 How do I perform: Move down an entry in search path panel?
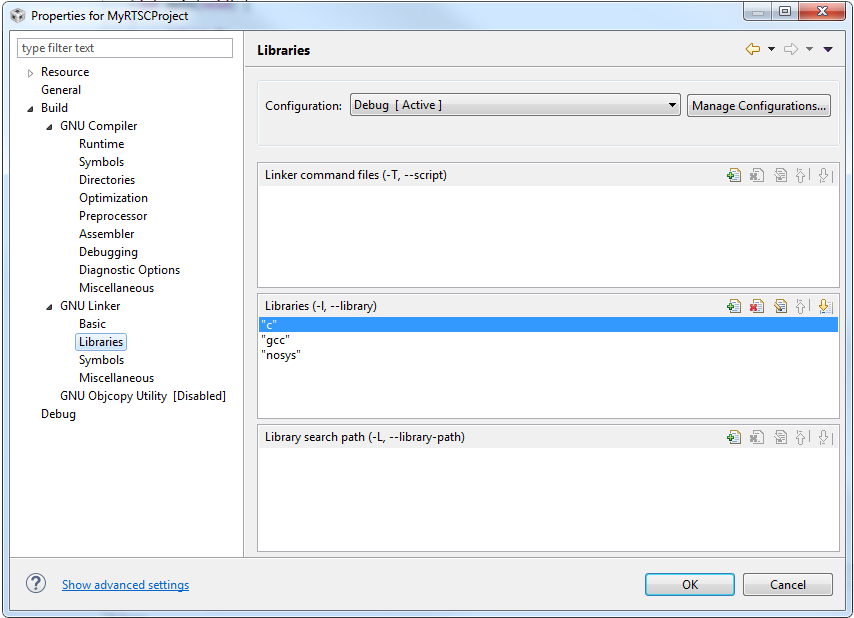tap(825, 437)
